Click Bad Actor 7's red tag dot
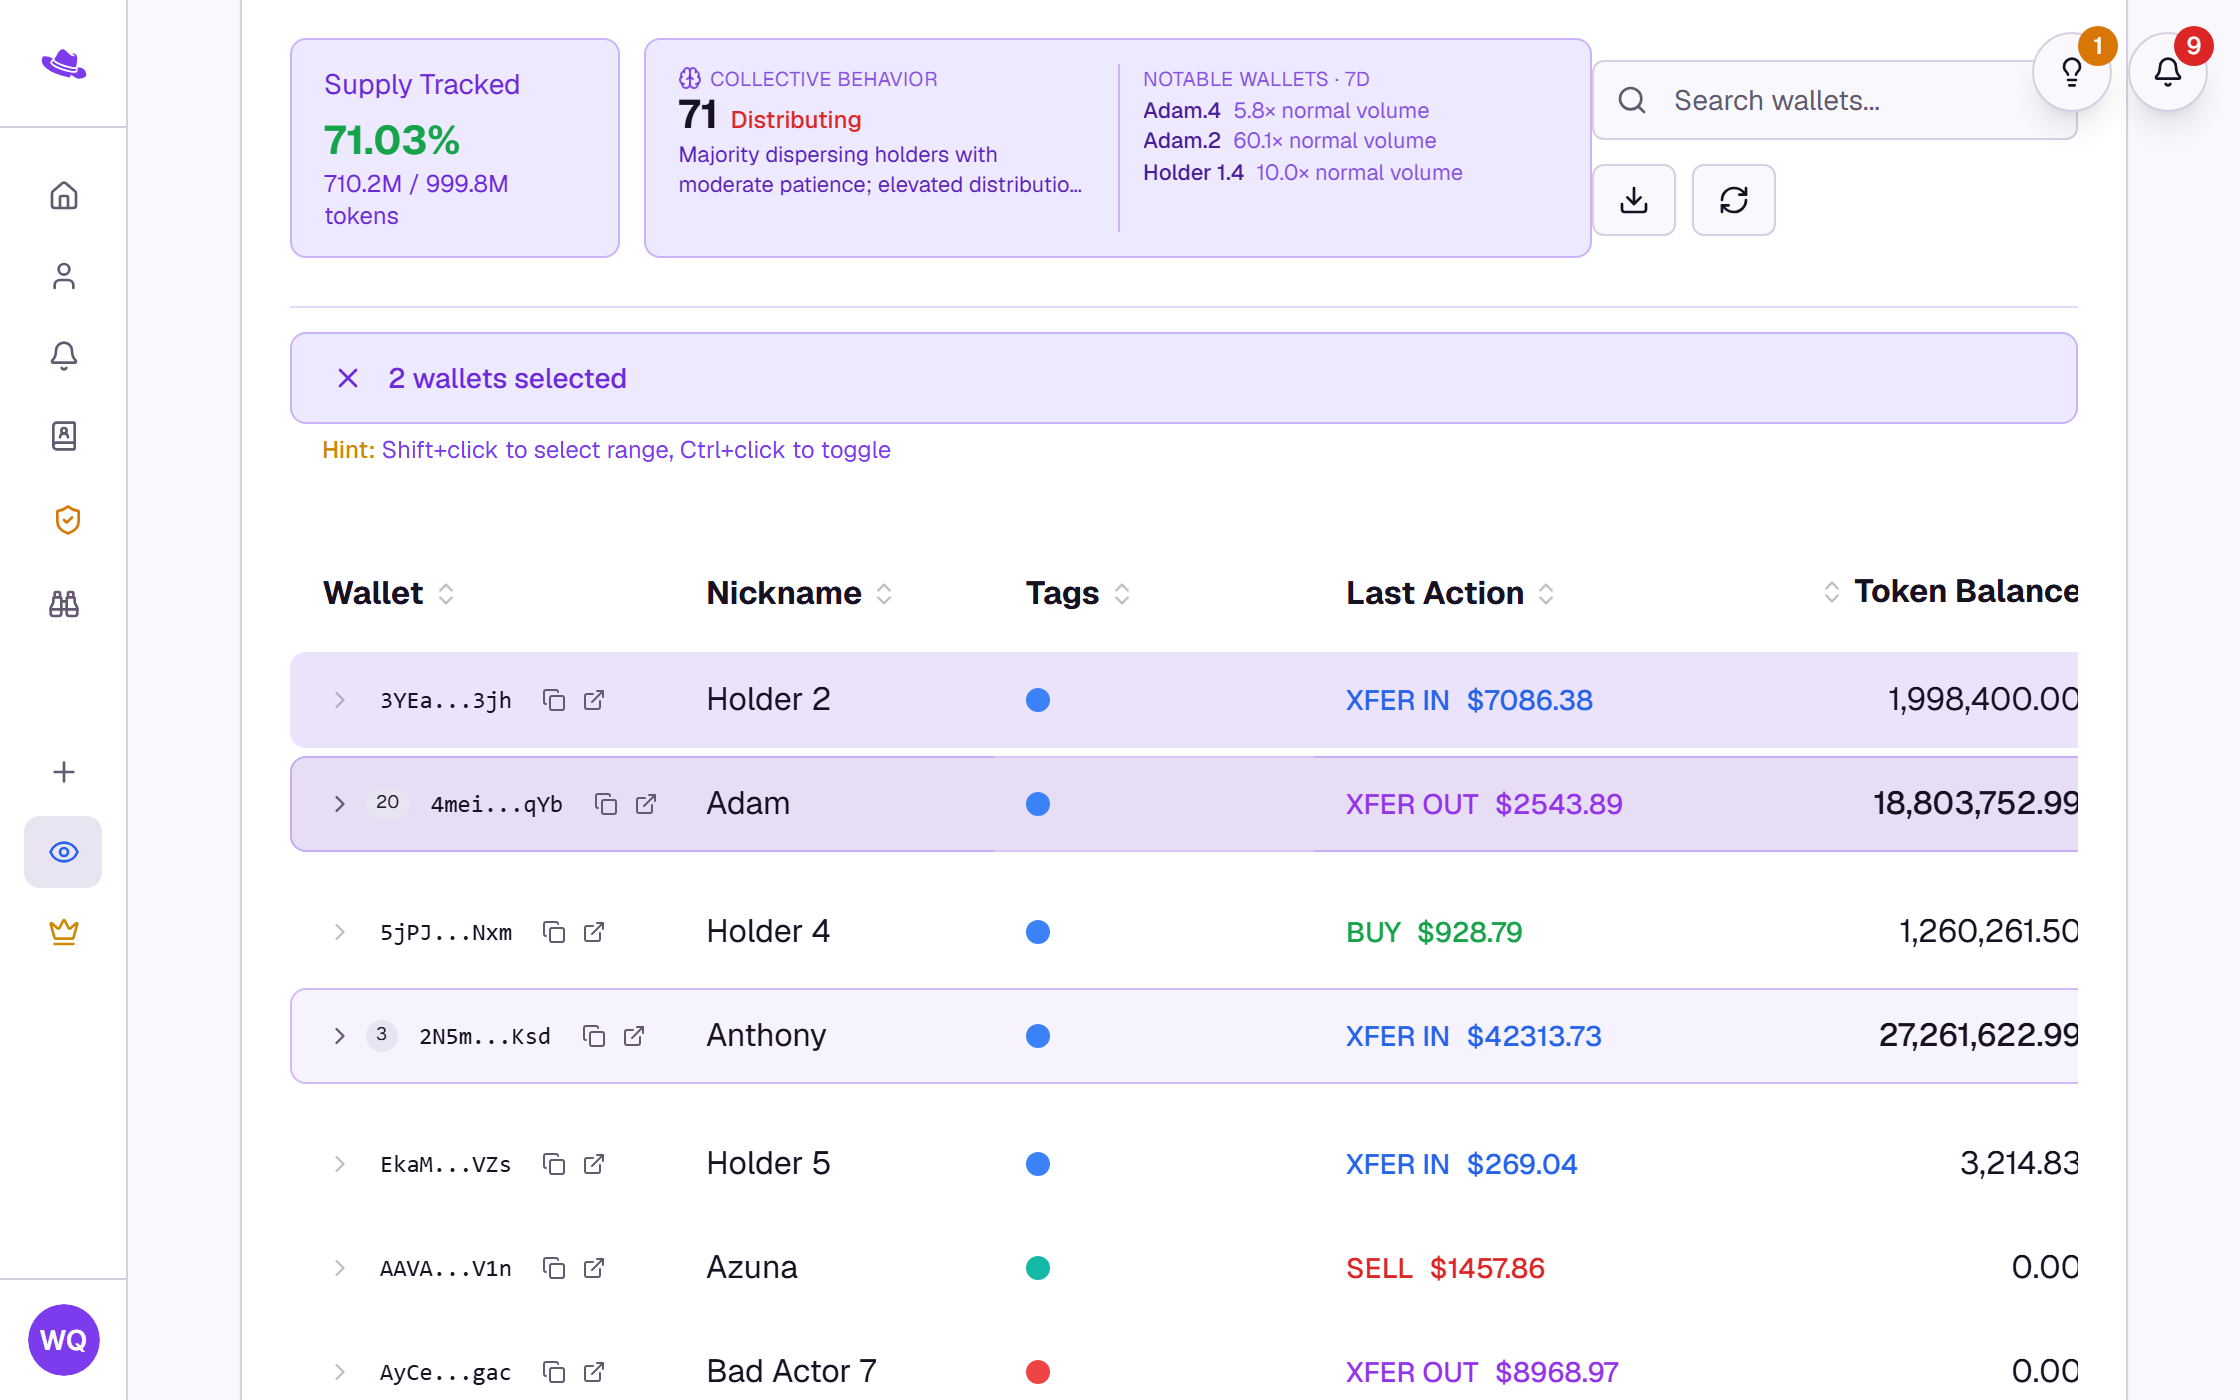This screenshot has width=2240, height=1400. 1038,1372
